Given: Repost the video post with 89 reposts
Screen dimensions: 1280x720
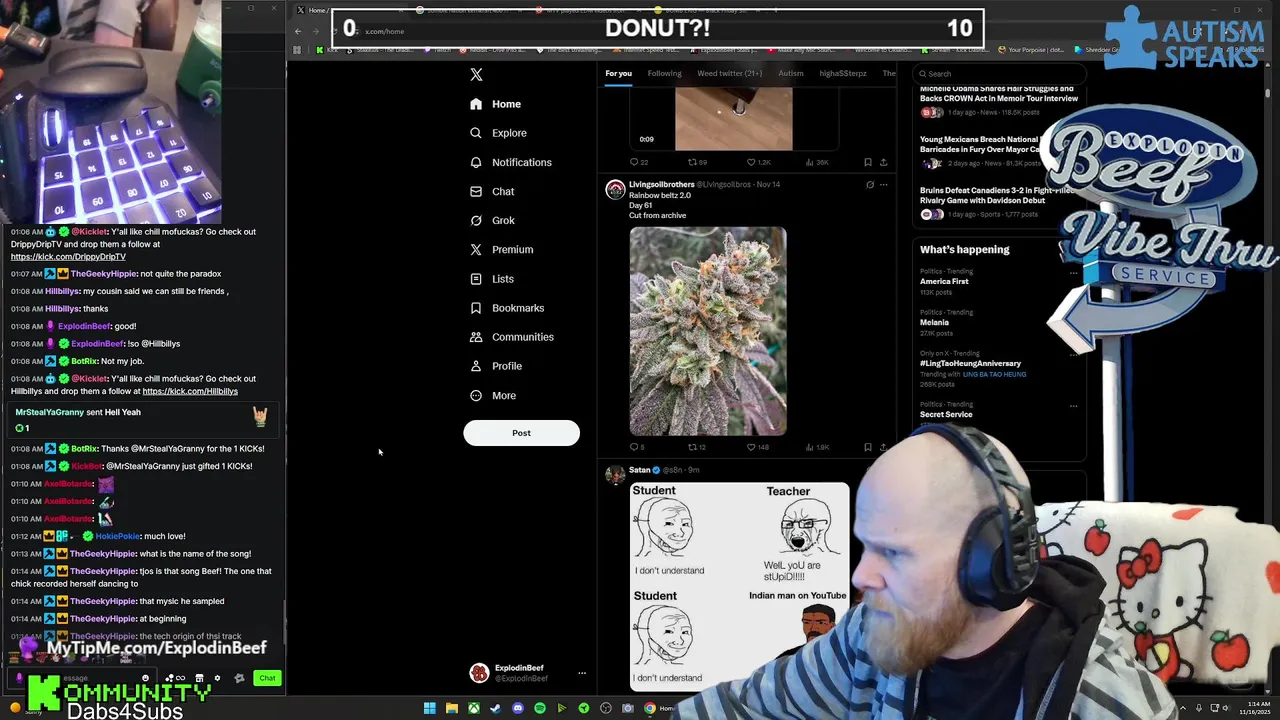Looking at the screenshot, I should pos(697,162).
